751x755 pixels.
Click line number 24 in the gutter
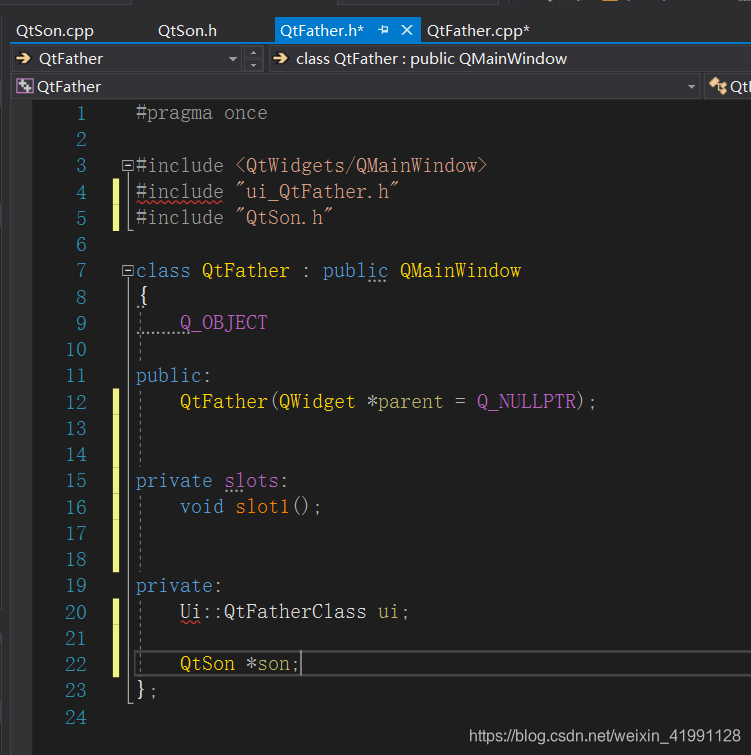76,717
